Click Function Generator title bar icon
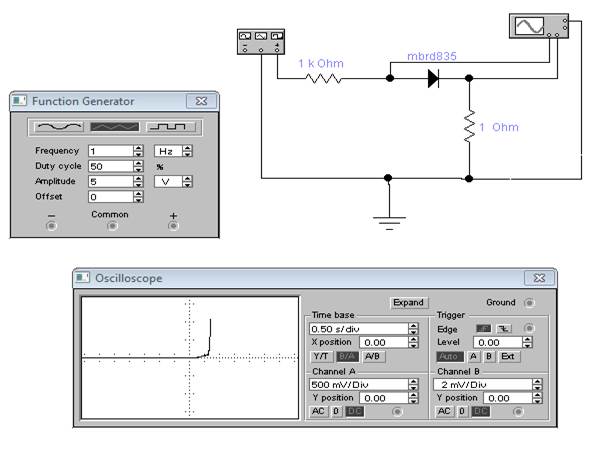This screenshot has width=607, height=458. click(19, 101)
